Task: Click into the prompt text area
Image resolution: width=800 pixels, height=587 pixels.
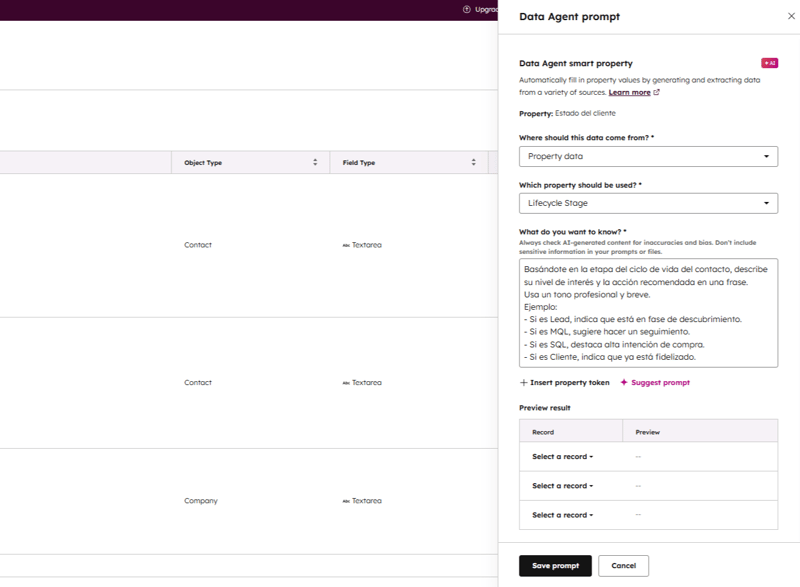Action: pos(648,313)
